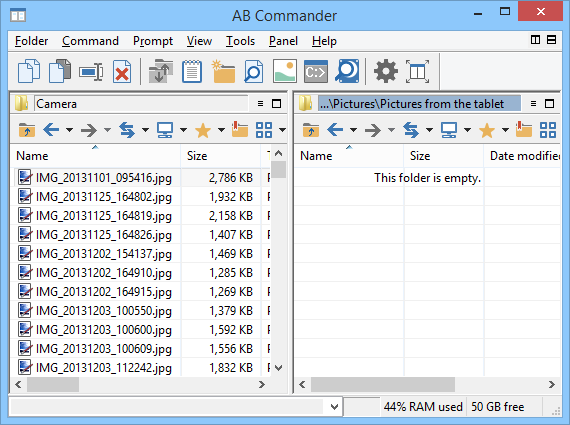Click the Copy files toolbar icon
Image resolution: width=570 pixels, height=425 pixels.
click(x=29, y=71)
